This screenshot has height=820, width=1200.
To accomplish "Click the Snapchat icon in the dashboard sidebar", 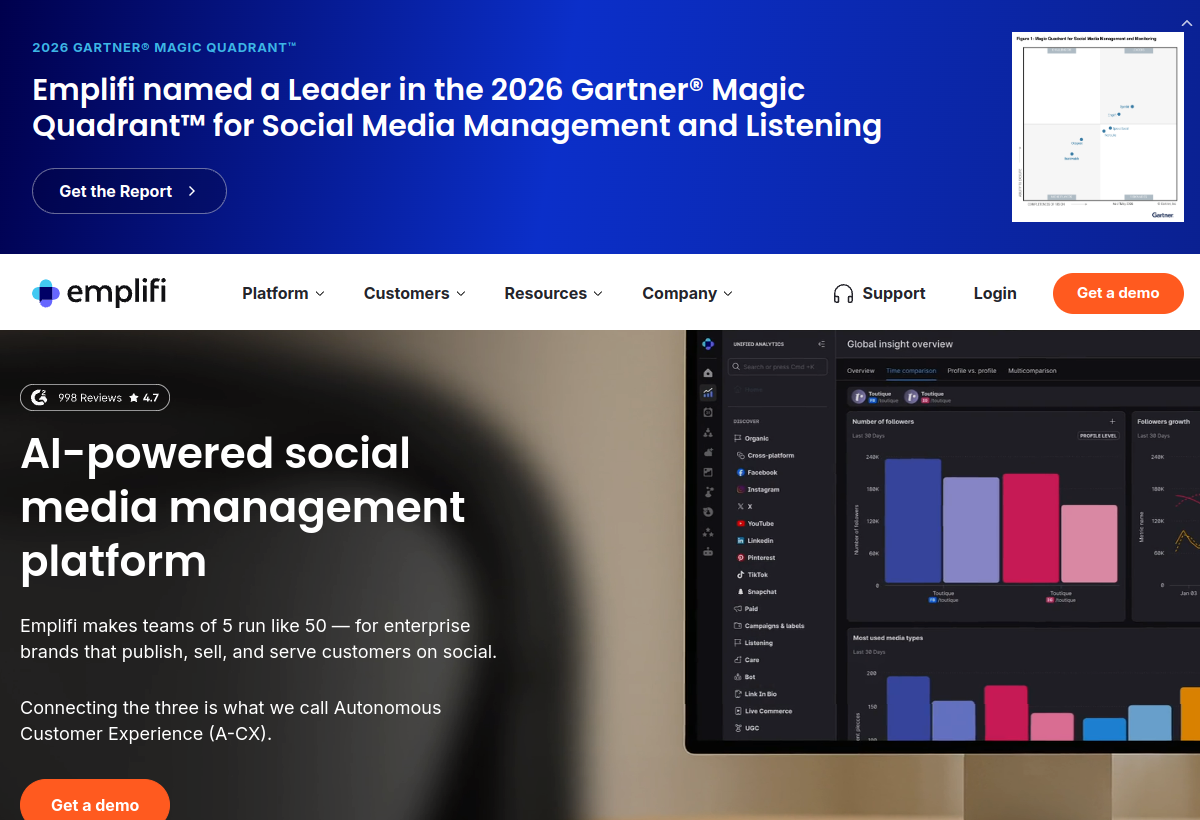I will point(740,591).
